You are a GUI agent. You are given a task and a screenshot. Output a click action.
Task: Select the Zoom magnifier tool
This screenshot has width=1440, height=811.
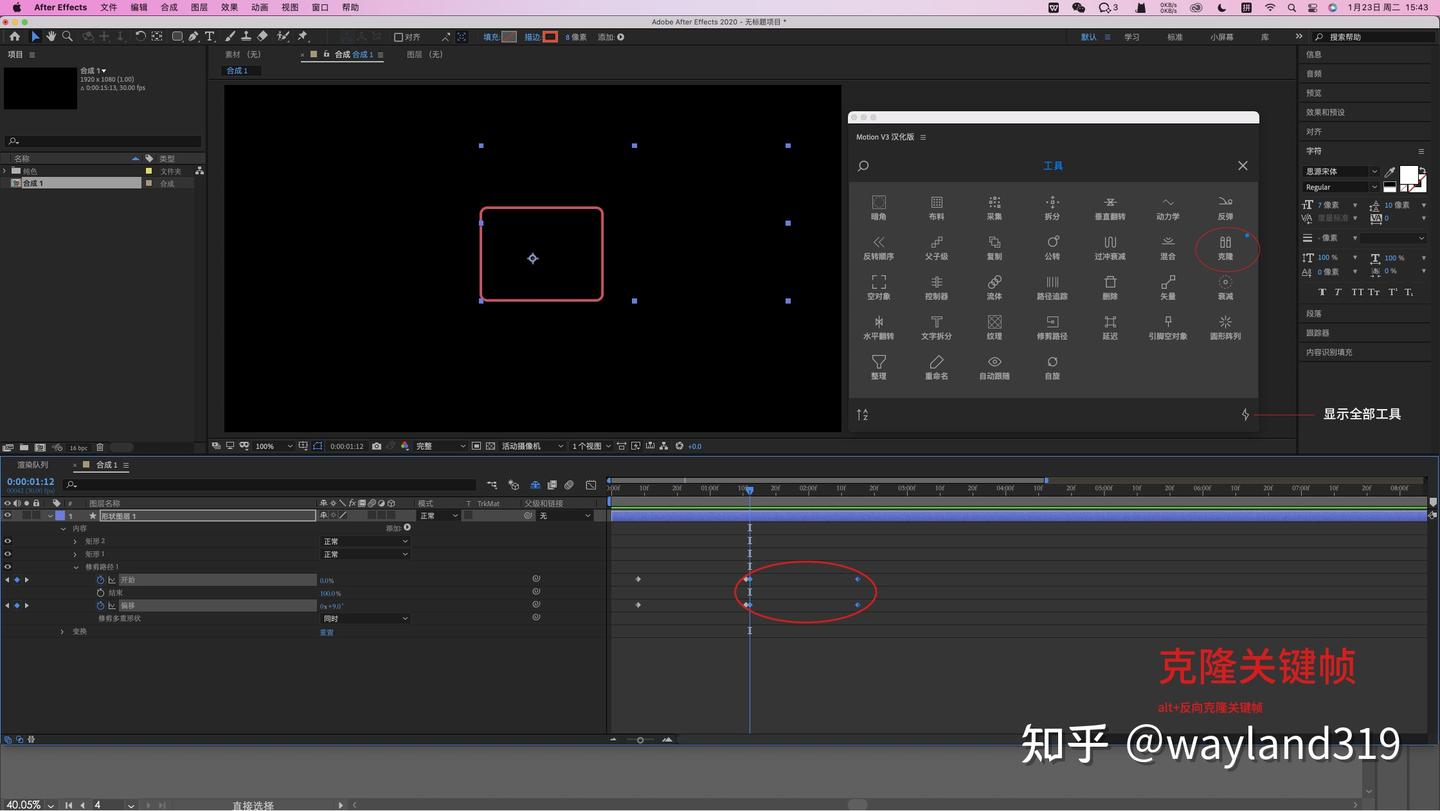click(67, 36)
